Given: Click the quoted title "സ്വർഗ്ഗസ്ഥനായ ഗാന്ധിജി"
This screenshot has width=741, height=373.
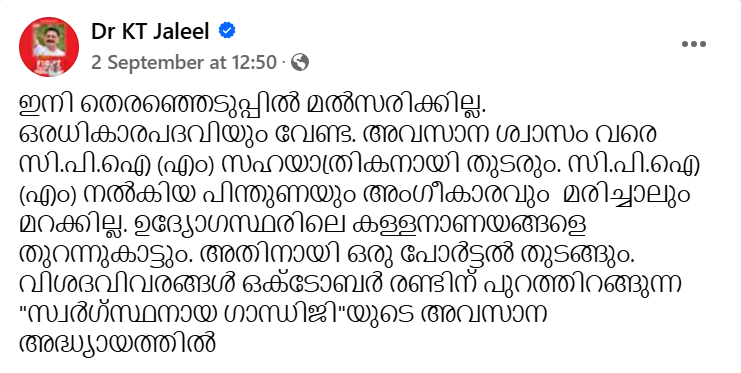Looking at the screenshot, I should click(x=183, y=314).
